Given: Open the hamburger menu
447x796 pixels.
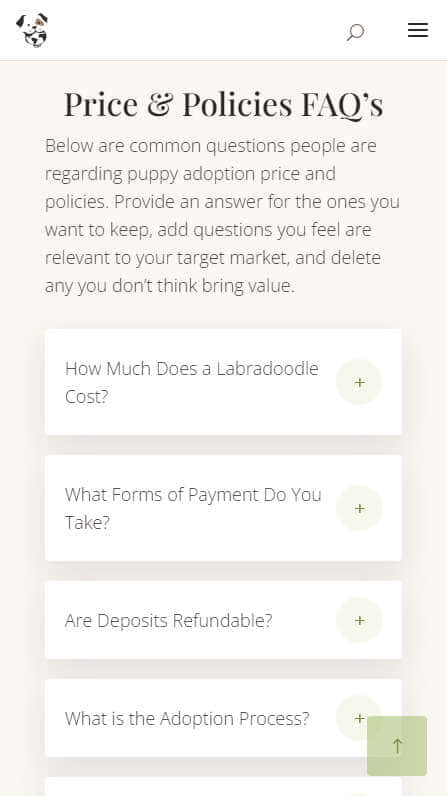Looking at the screenshot, I should [418, 30].
